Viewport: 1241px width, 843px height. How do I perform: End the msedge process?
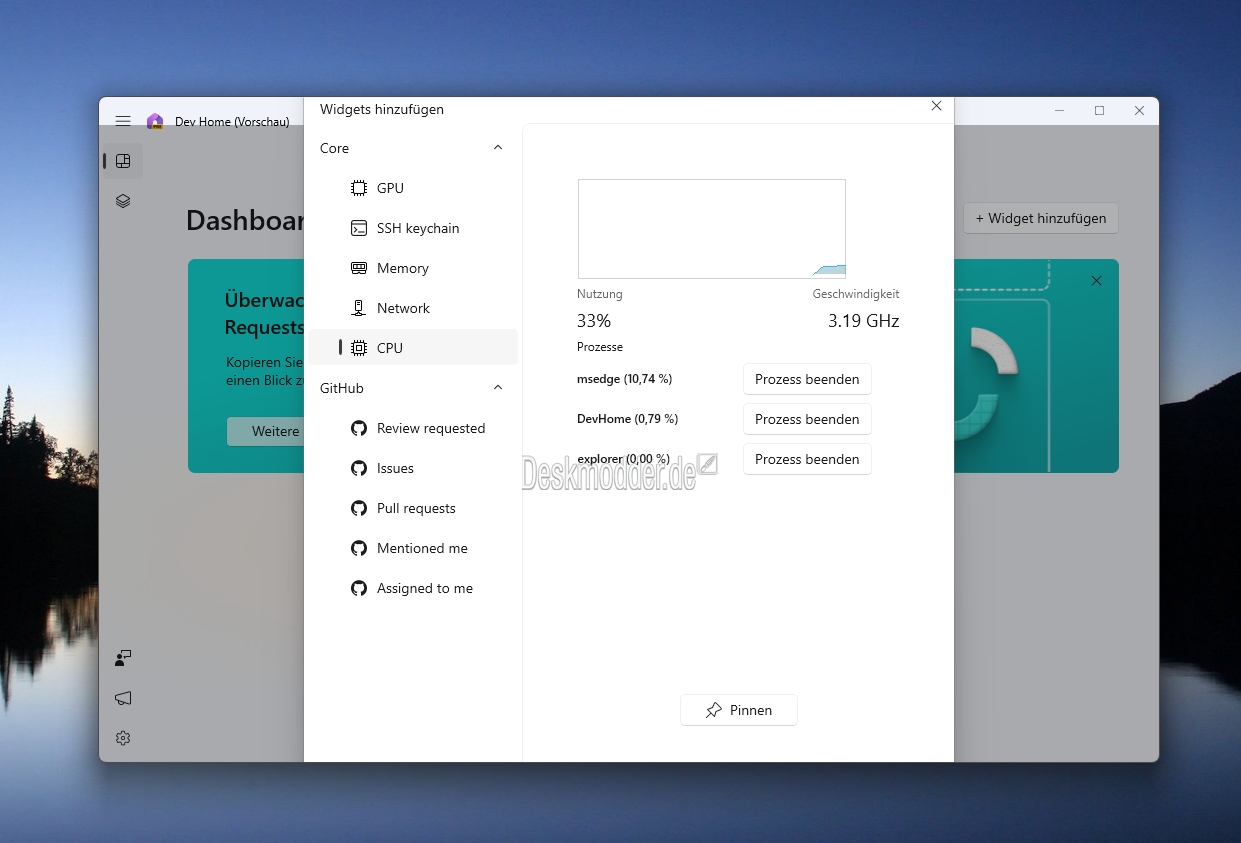[807, 379]
